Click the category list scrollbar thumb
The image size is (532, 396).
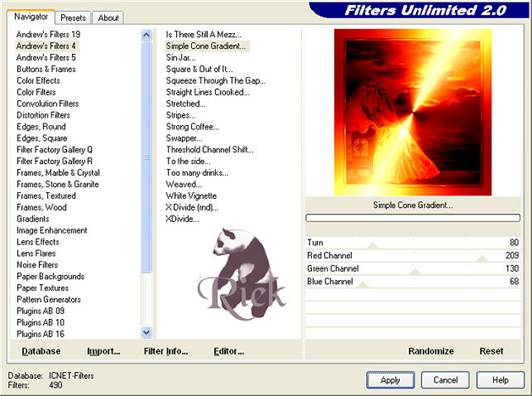[146, 156]
